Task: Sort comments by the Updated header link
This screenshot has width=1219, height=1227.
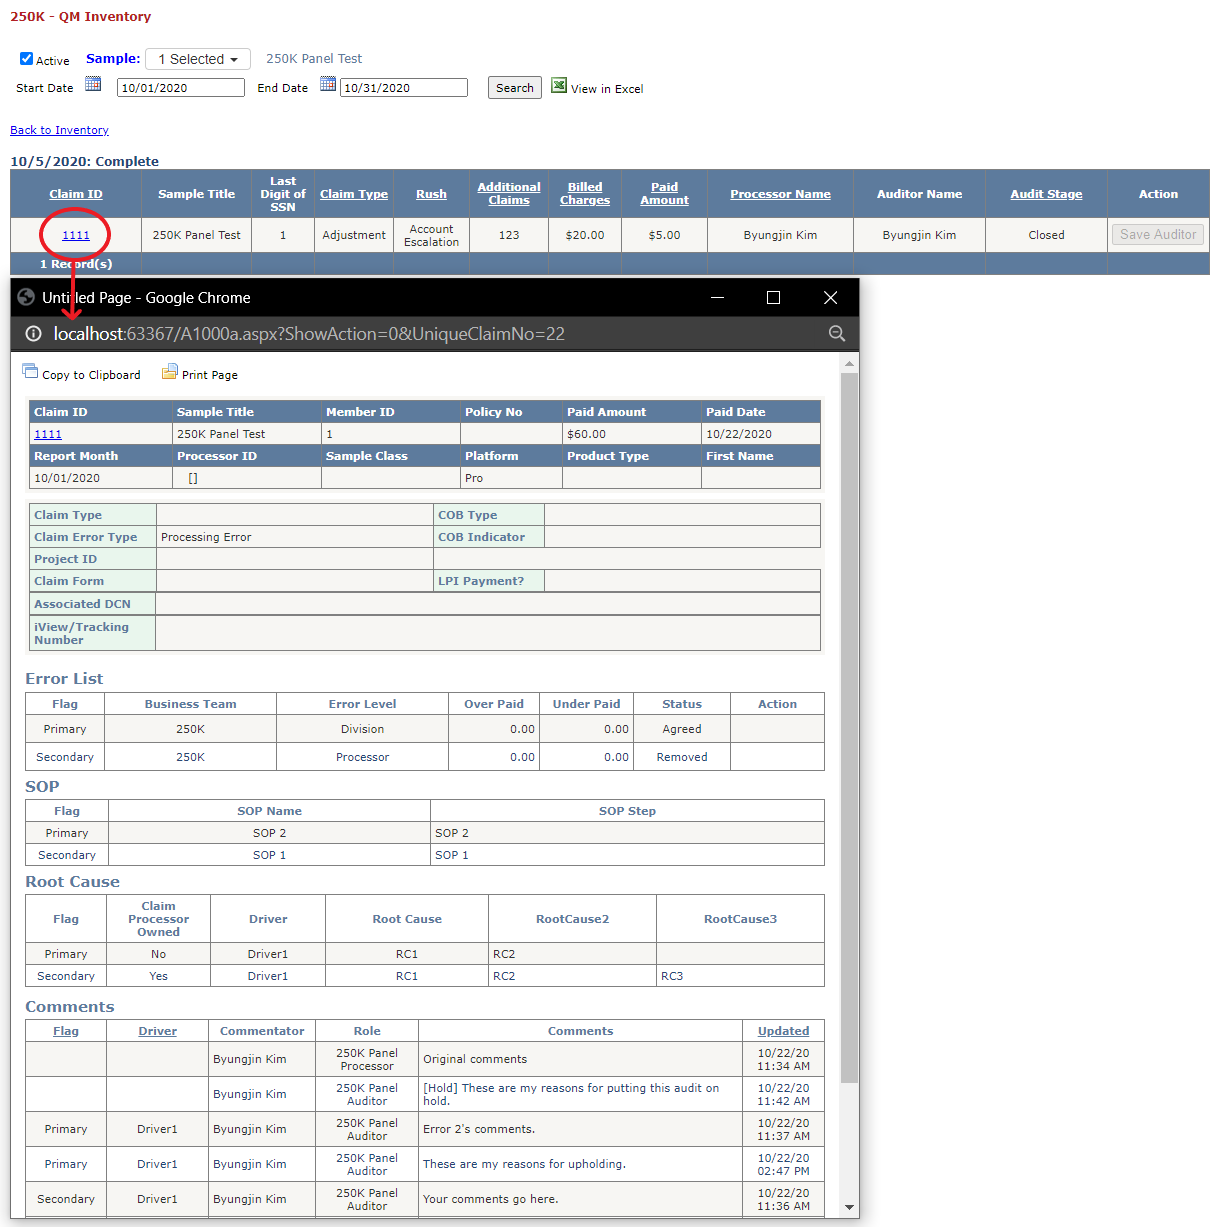Action: coord(783,1031)
